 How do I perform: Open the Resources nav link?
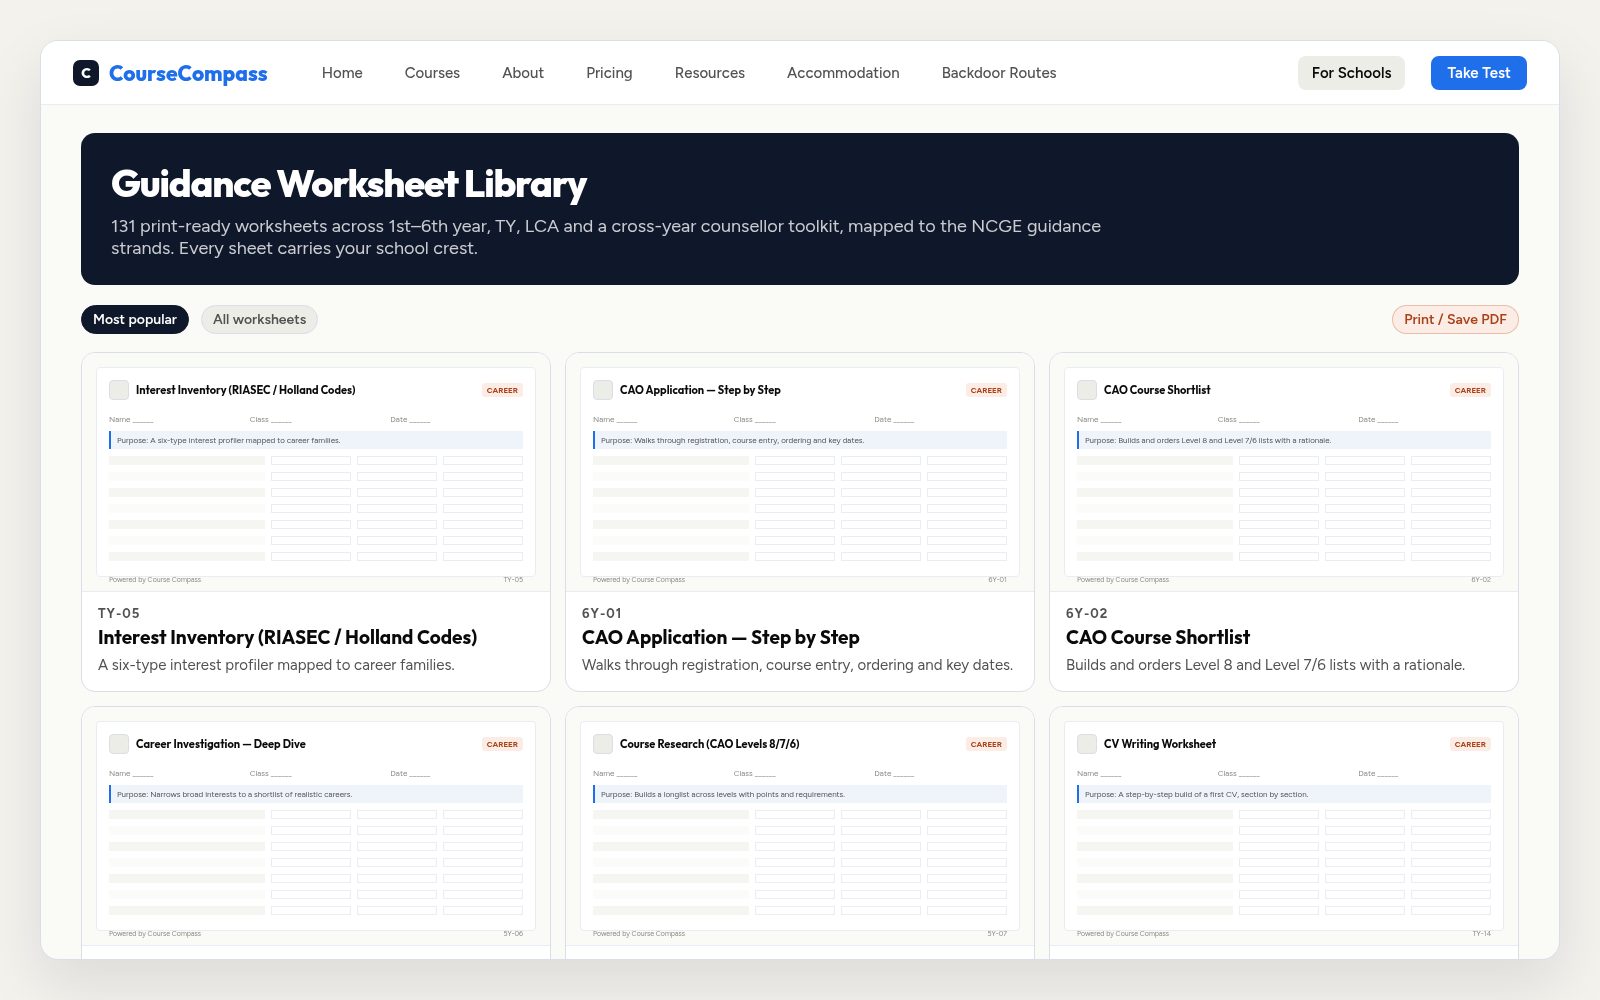click(710, 73)
